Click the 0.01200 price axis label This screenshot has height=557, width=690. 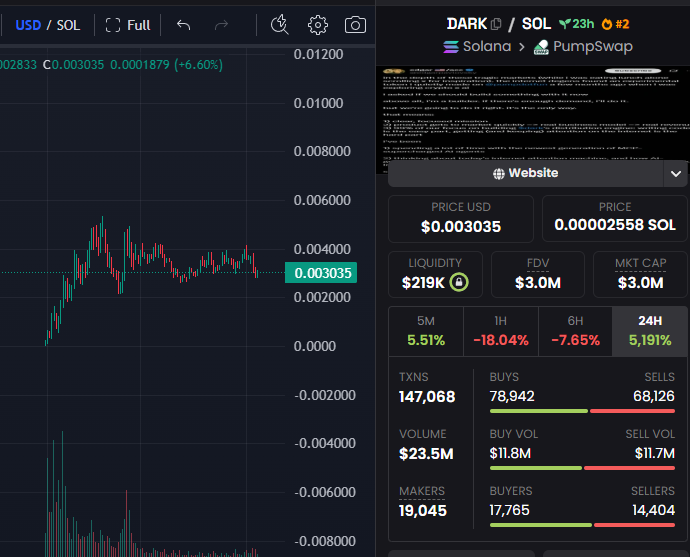tap(318, 55)
